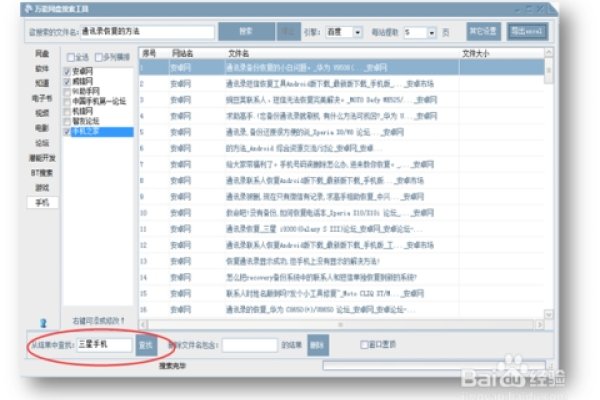Viewport: 600px width, 400px height.
Task: Check the 智友论坛 site checkbox
Action: click(x=67, y=121)
